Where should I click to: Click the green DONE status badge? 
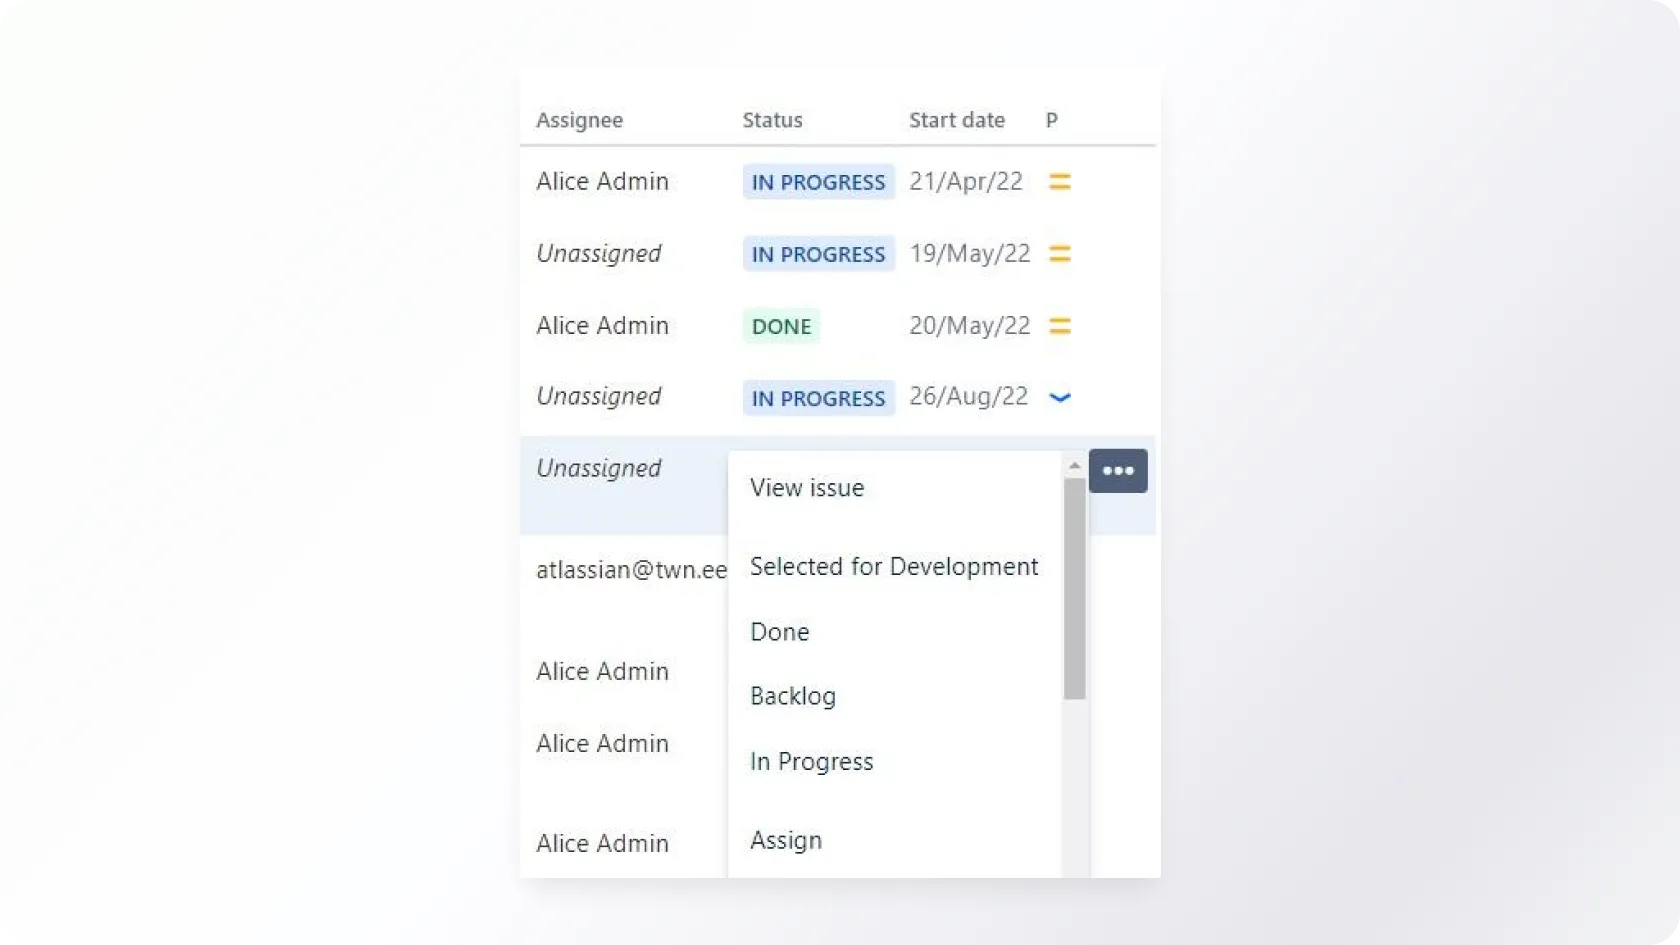click(781, 326)
